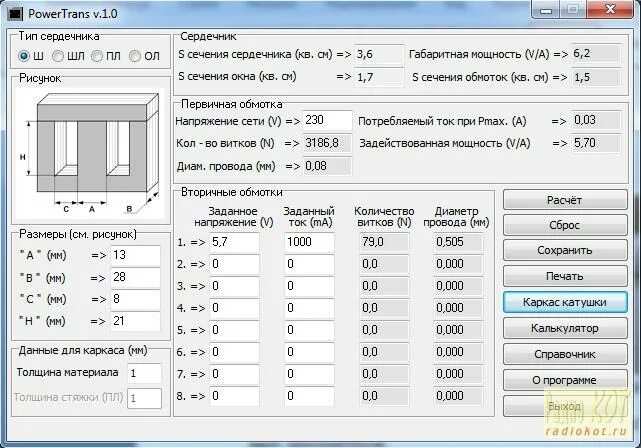Click the О программе button
The image size is (641, 448).
coord(565,380)
